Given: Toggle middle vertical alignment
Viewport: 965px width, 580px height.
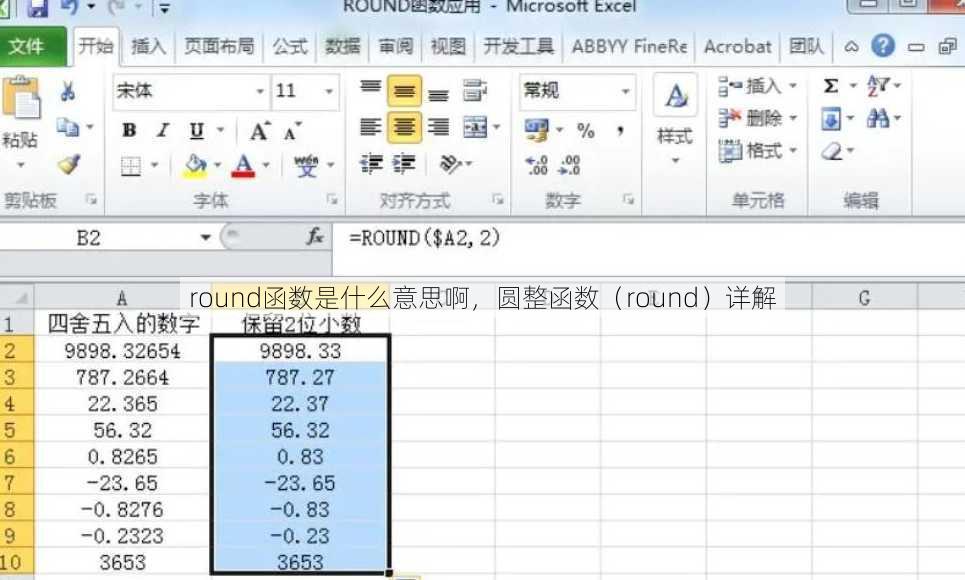Looking at the screenshot, I should tap(404, 91).
